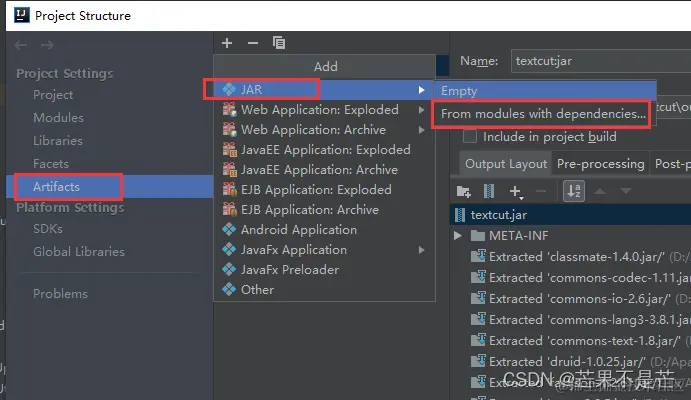
Task: Click the JavaFx Preloader icon
Action: coord(229,270)
